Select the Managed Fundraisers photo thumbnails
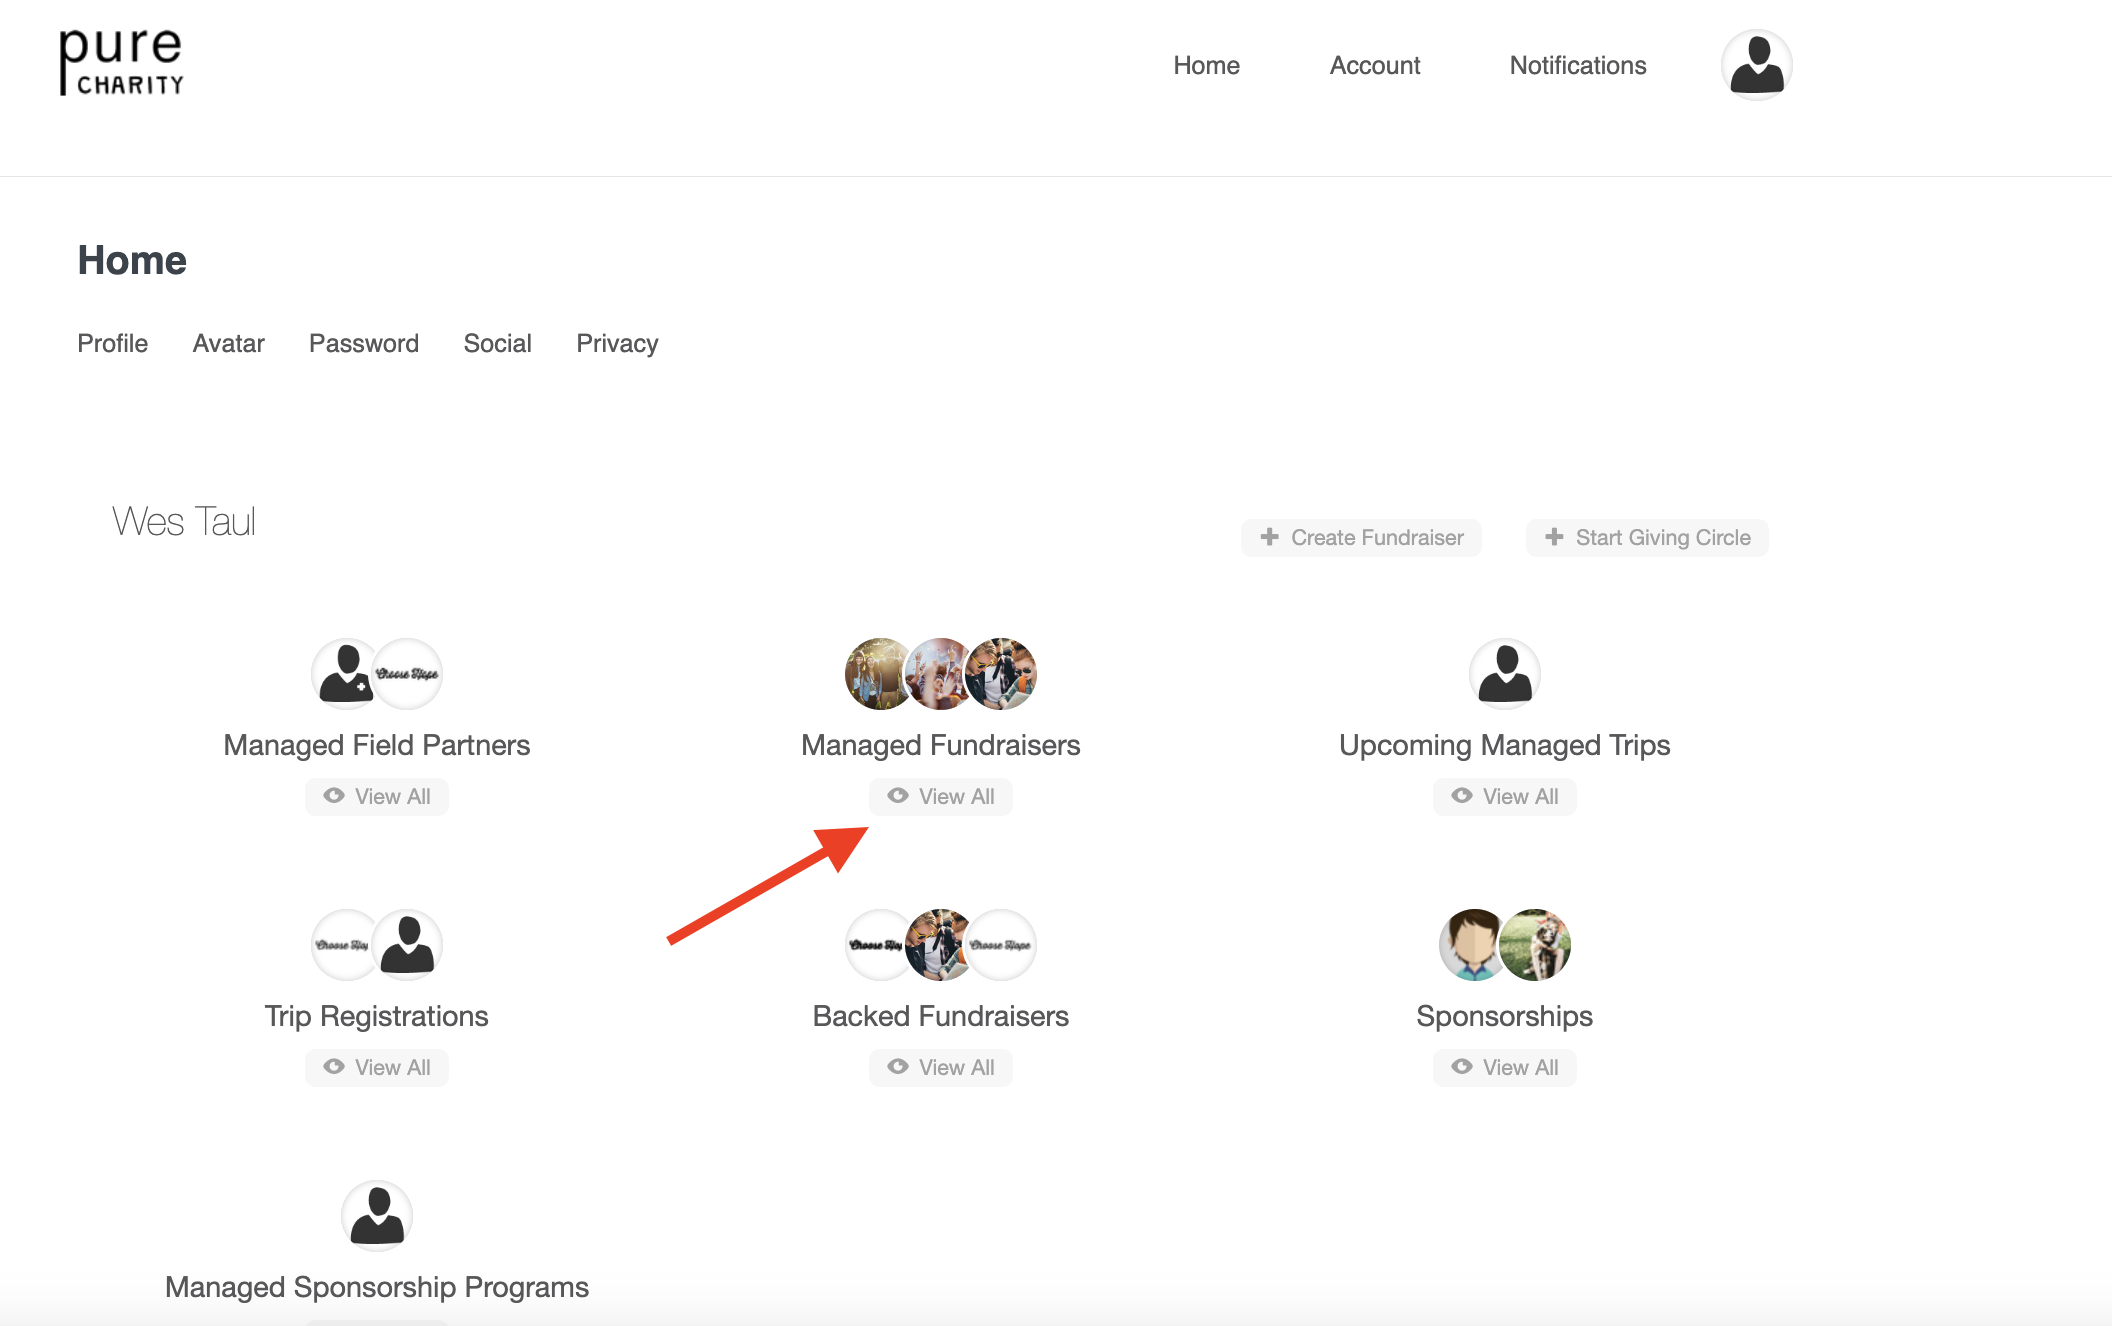Viewport: 2112px width, 1326px height. pos(941,674)
